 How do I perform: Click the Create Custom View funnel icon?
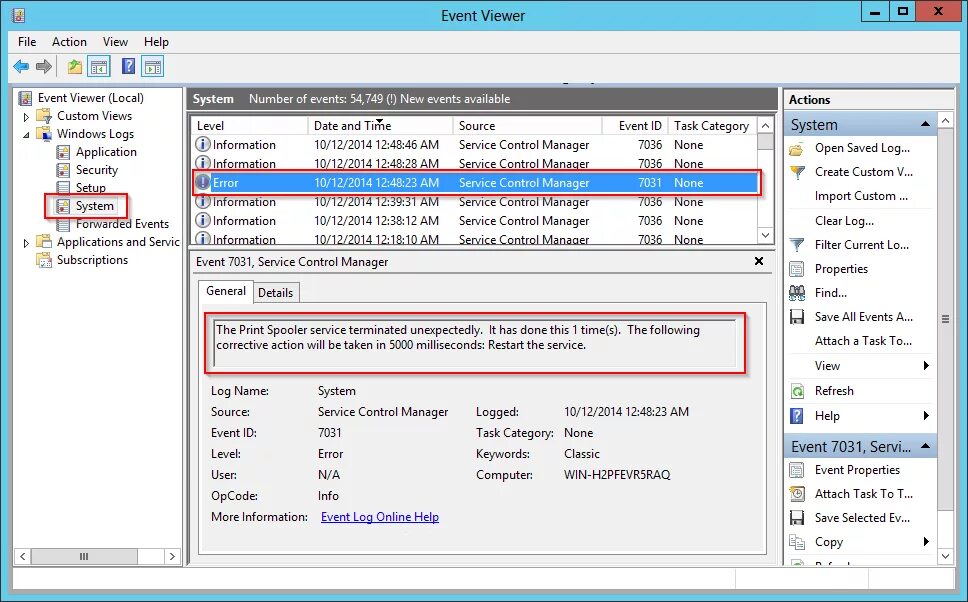[797, 172]
